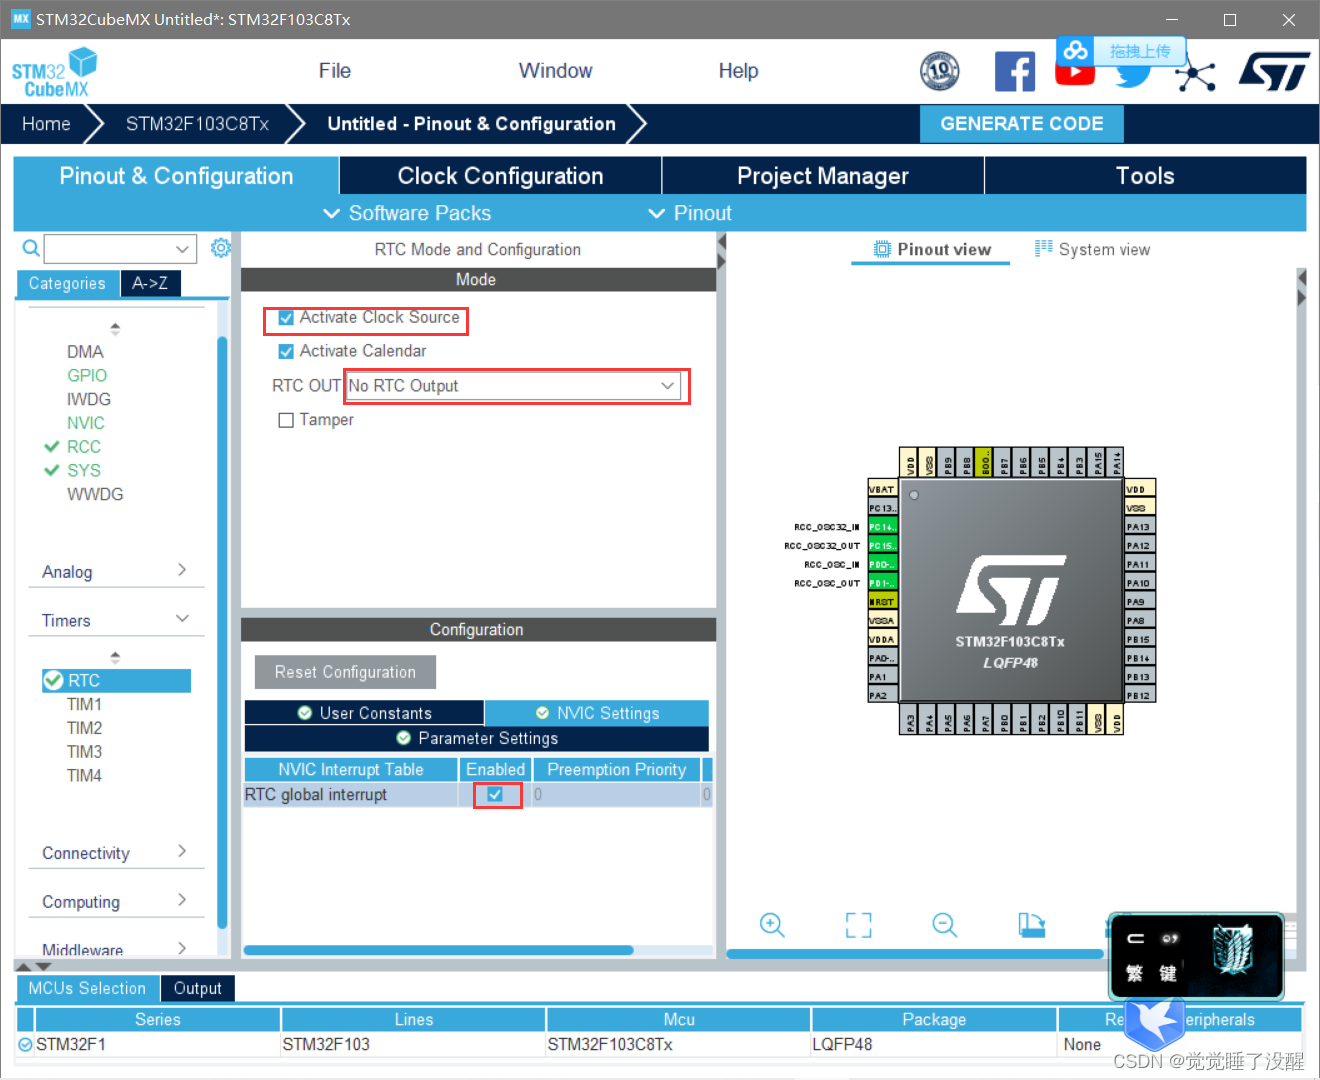Switch to Project Manager tab
The width and height of the screenshot is (1320, 1080).
(823, 176)
